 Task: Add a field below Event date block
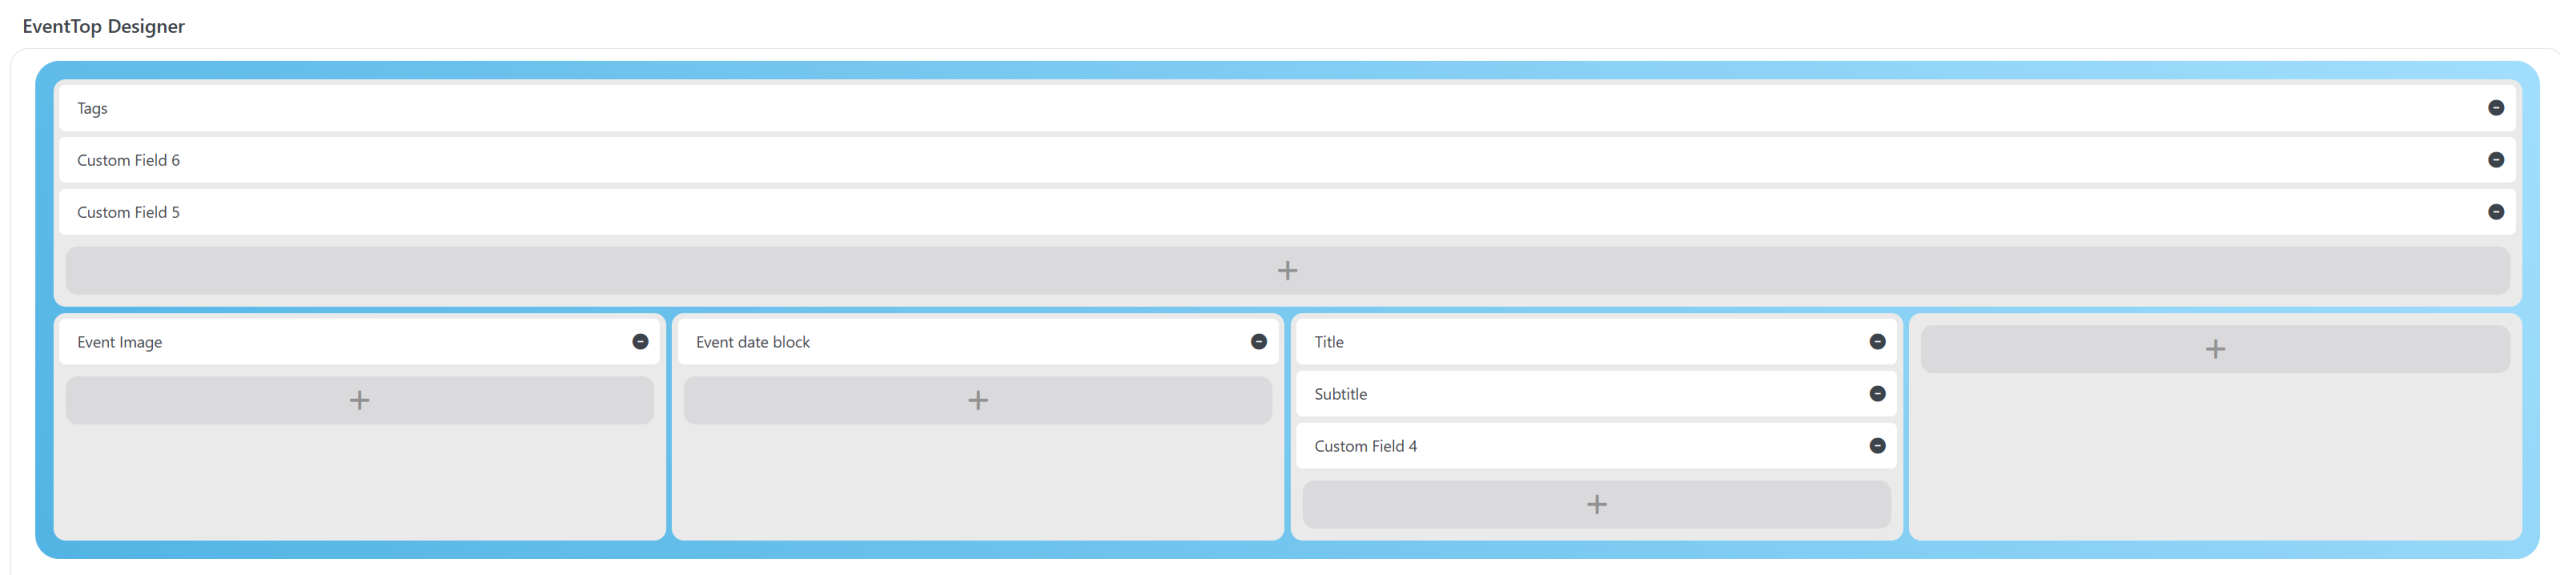point(977,401)
